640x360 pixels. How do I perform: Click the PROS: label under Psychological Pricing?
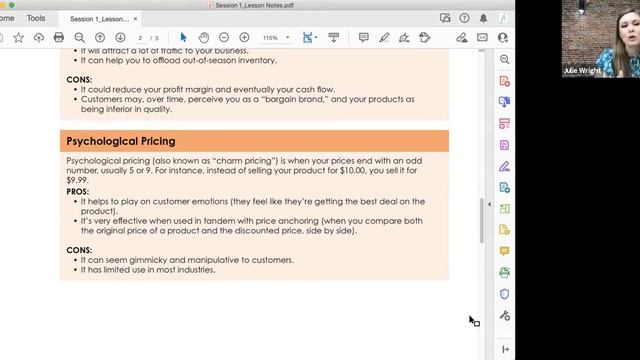coord(78,191)
